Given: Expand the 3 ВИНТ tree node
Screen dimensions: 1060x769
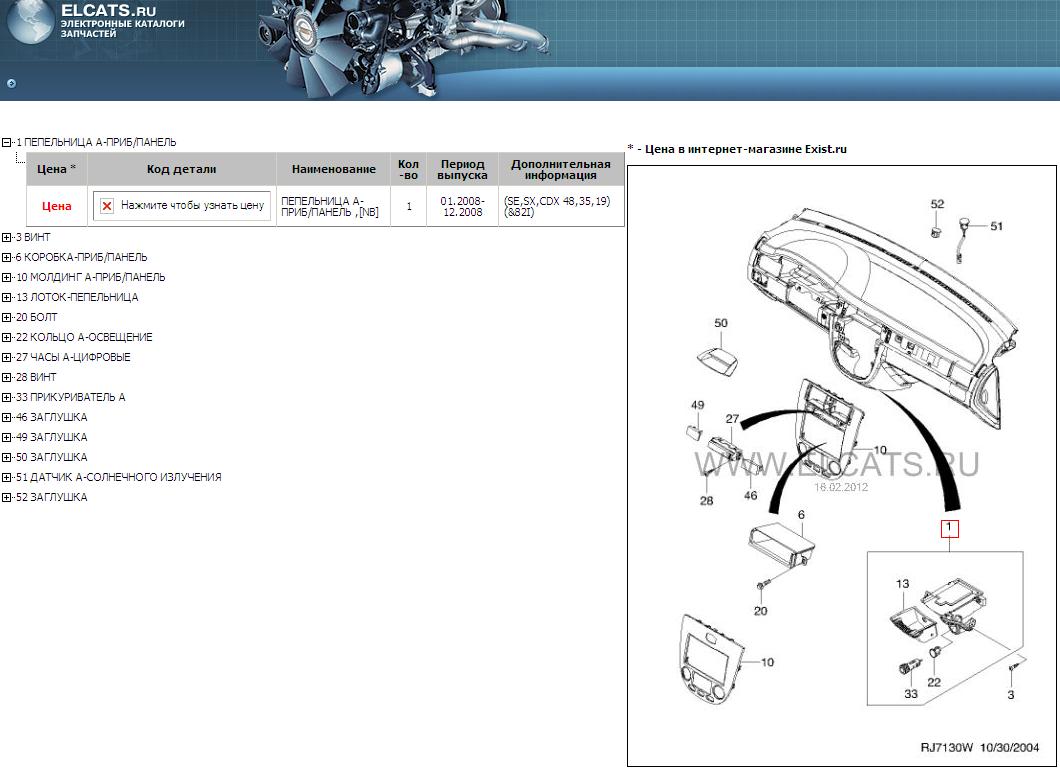Looking at the screenshot, I should 6,237.
